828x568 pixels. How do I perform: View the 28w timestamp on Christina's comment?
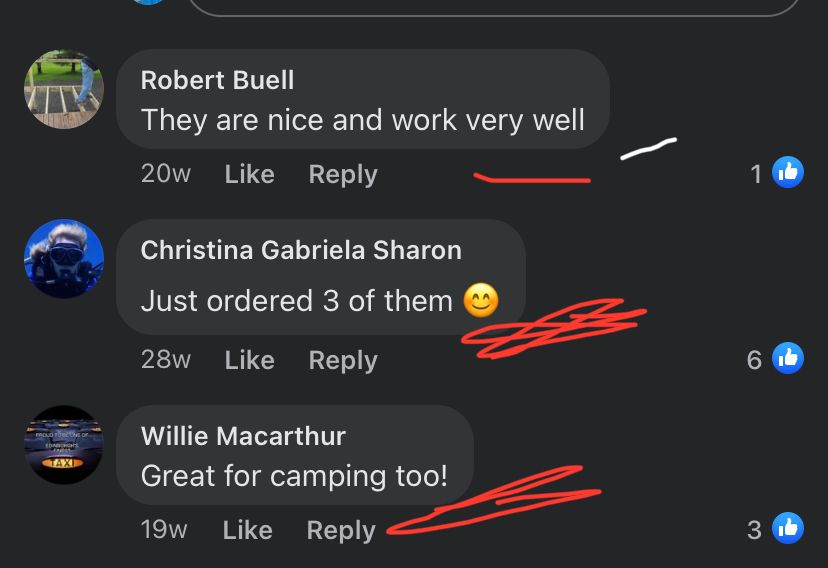(x=166, y=359)
